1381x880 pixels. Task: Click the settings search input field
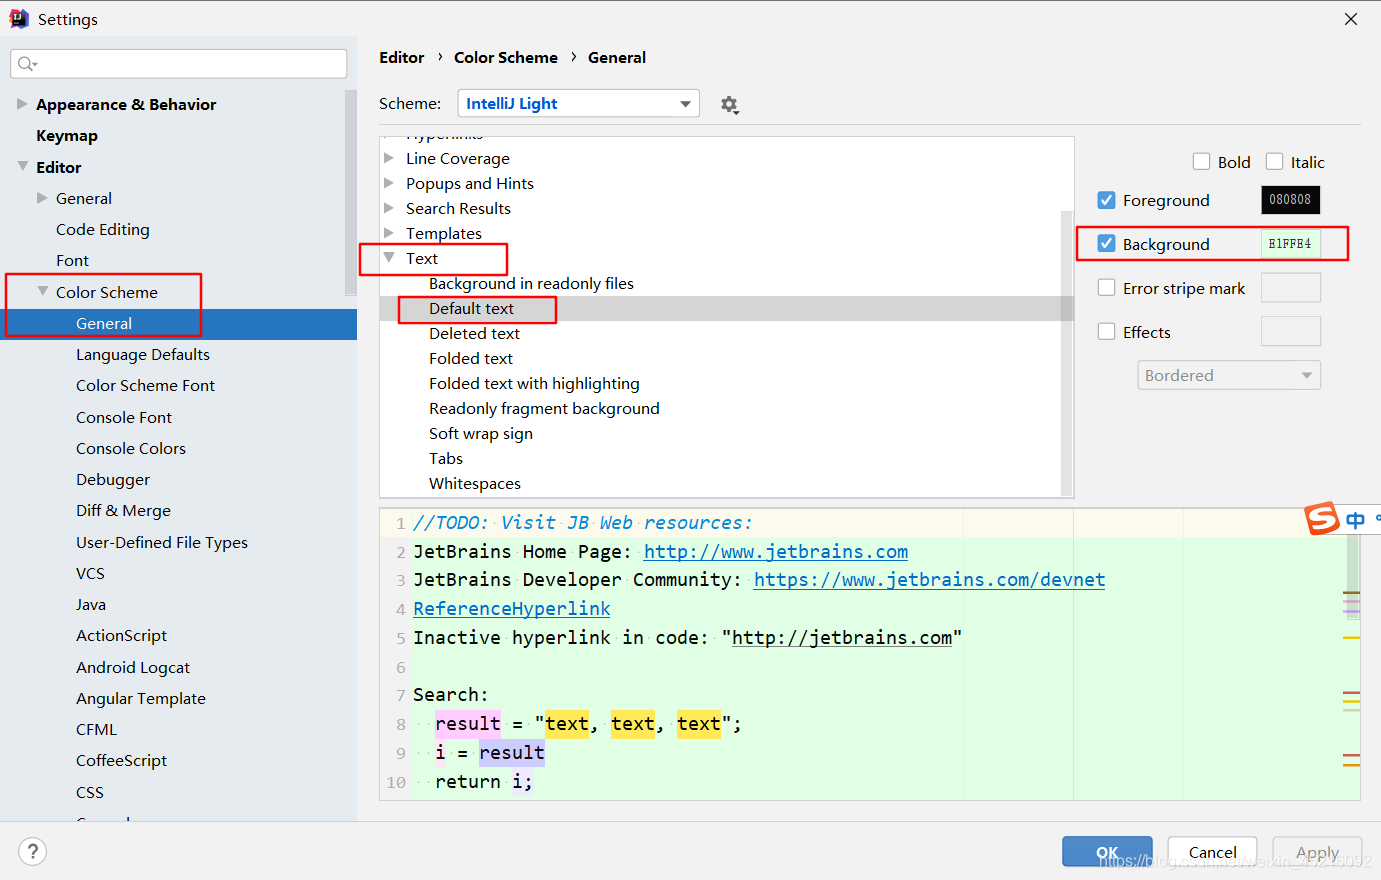pyautogui.click(x=179, y=64)
